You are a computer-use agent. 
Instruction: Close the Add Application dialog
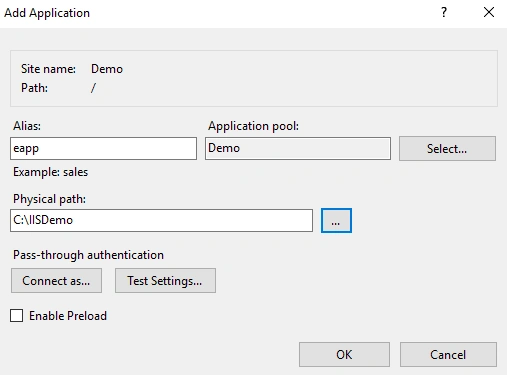pyautogui.click(x=489, y=13)
